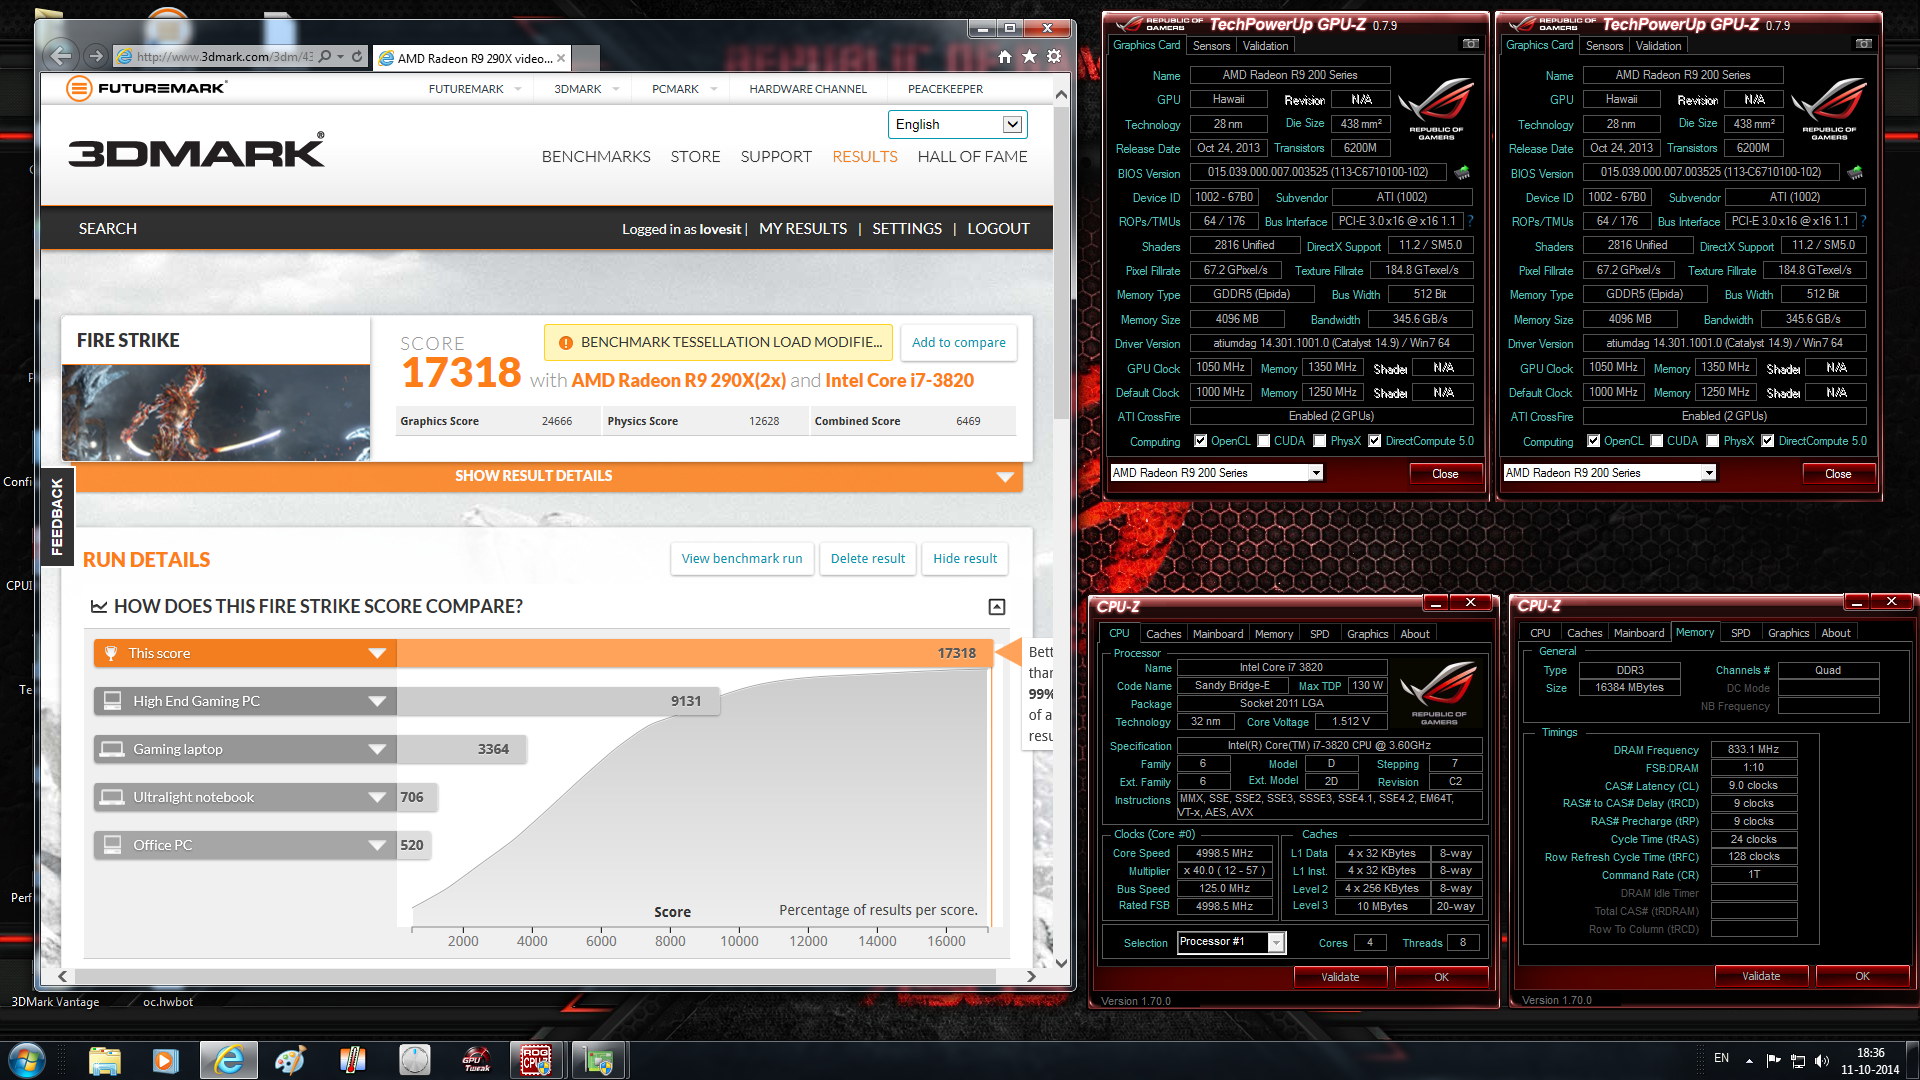Open RESULTS menu on 3DMark site

[865, 157]
